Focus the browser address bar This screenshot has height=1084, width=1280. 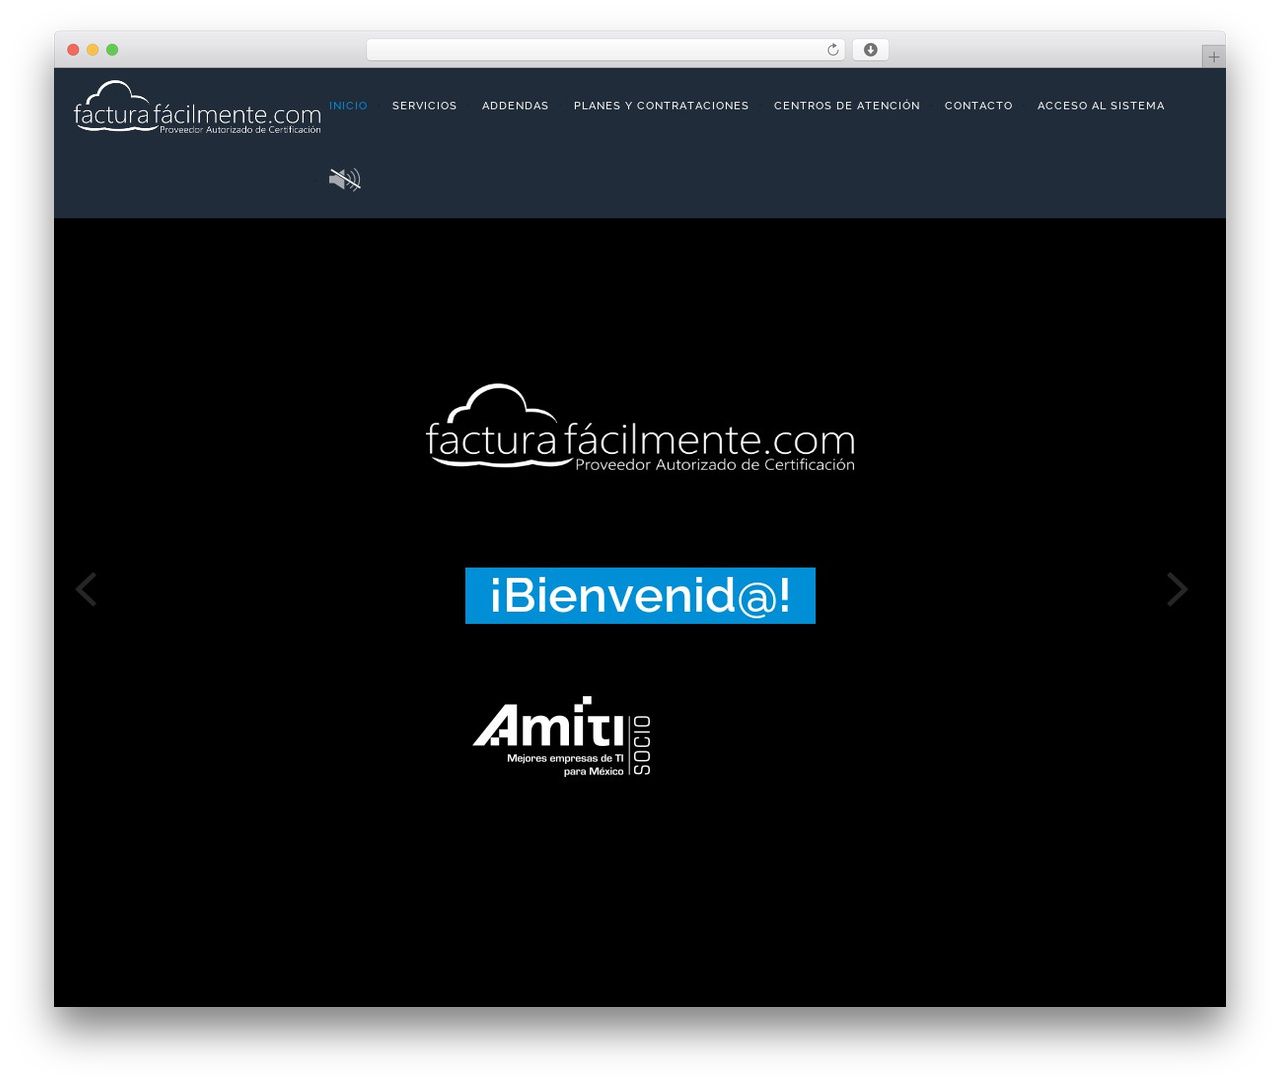605,50
